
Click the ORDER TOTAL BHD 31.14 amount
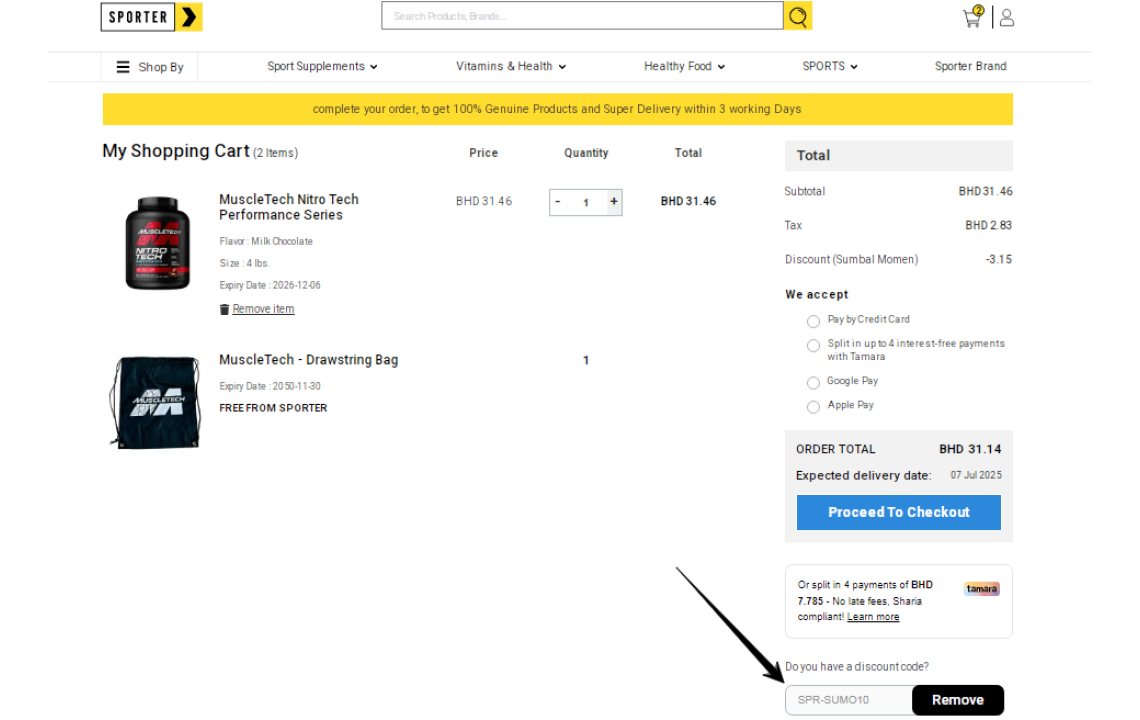click(970, 449)
